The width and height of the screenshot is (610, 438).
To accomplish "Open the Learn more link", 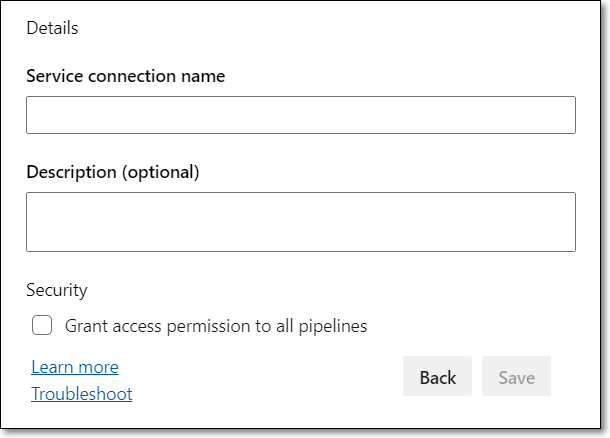I will point(75,367).
